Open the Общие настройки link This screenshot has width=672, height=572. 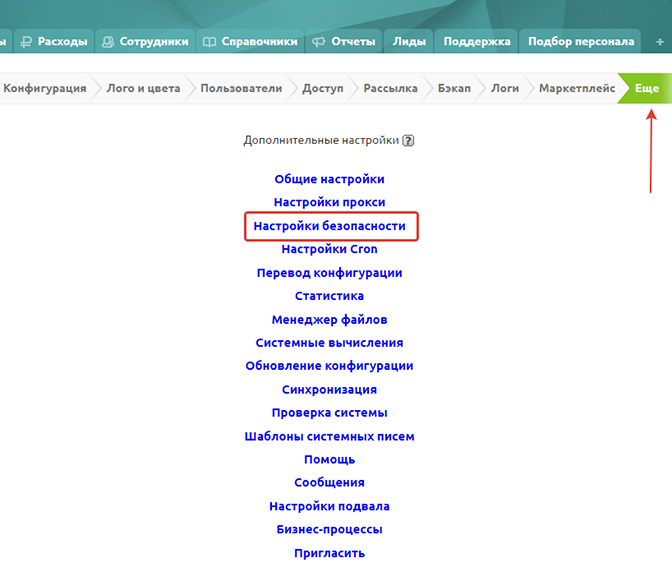coord(329,179)
